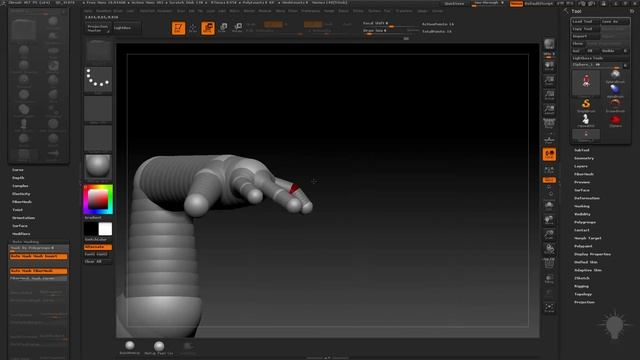Toggle the Floor grid icon
The width and height of the screenshot is (640, 360).
click(x=549, y=140)
